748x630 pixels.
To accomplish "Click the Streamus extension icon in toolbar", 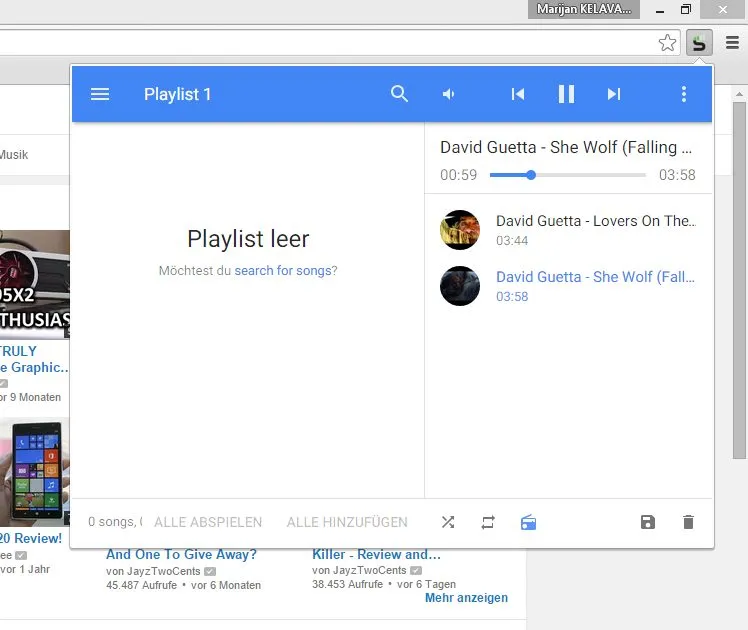I will click(699, 42).
